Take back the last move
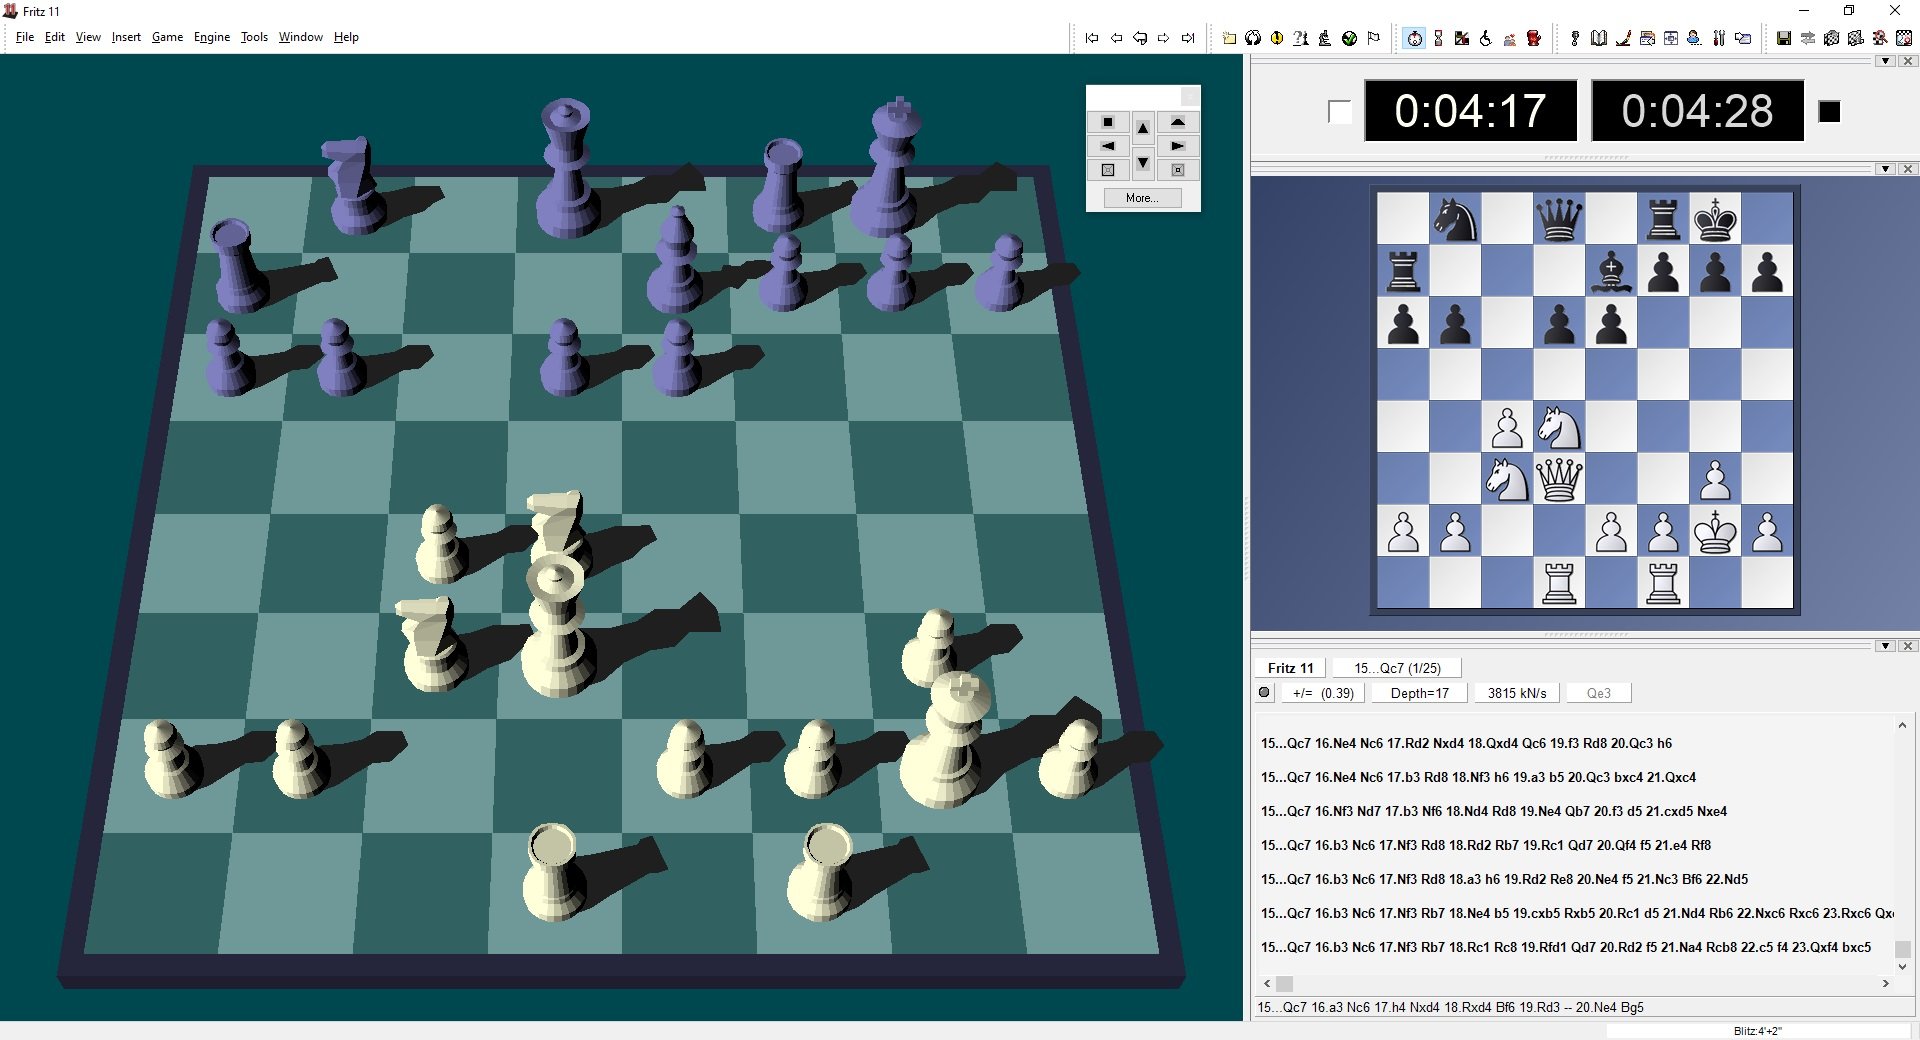1920x1040 pixels. [x=1140, y=38]
